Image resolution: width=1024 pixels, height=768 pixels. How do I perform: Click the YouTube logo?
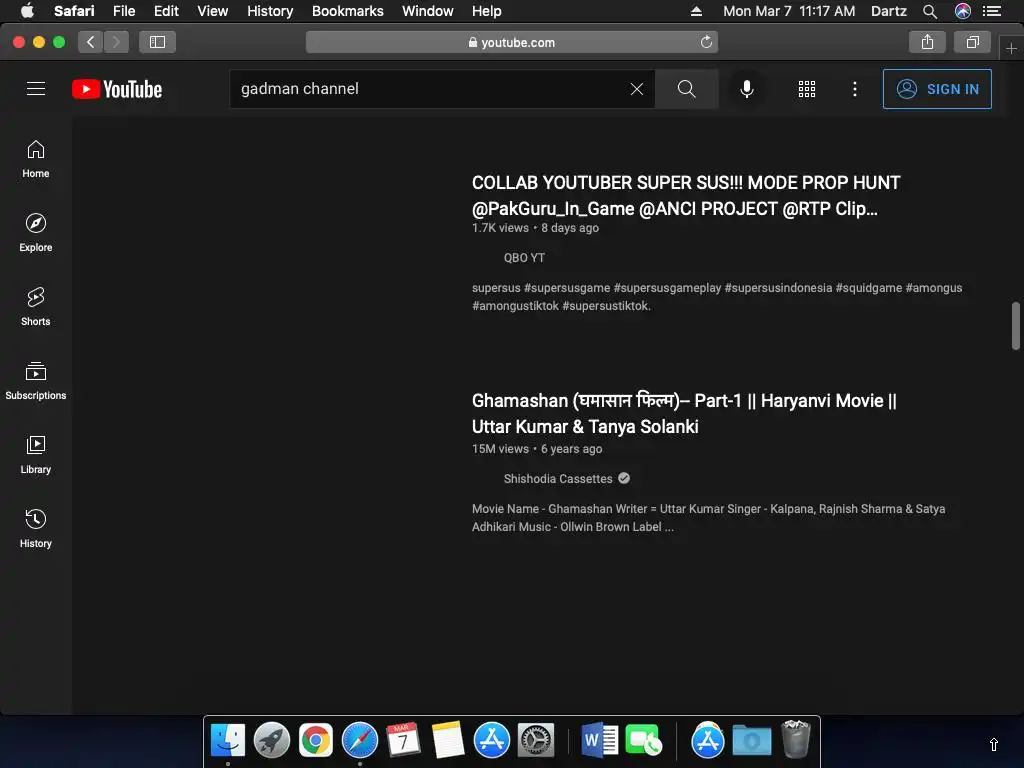(x=117, y=89)
